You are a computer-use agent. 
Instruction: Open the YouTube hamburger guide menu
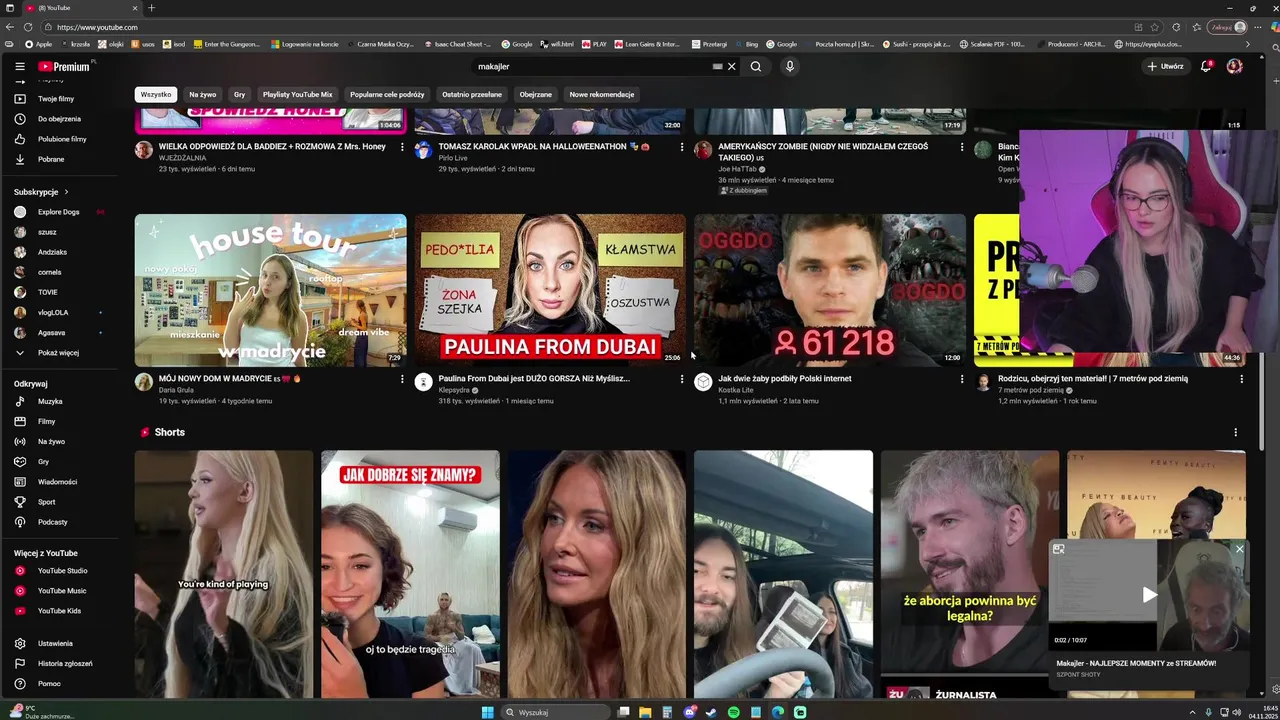[x=19, y=66]
